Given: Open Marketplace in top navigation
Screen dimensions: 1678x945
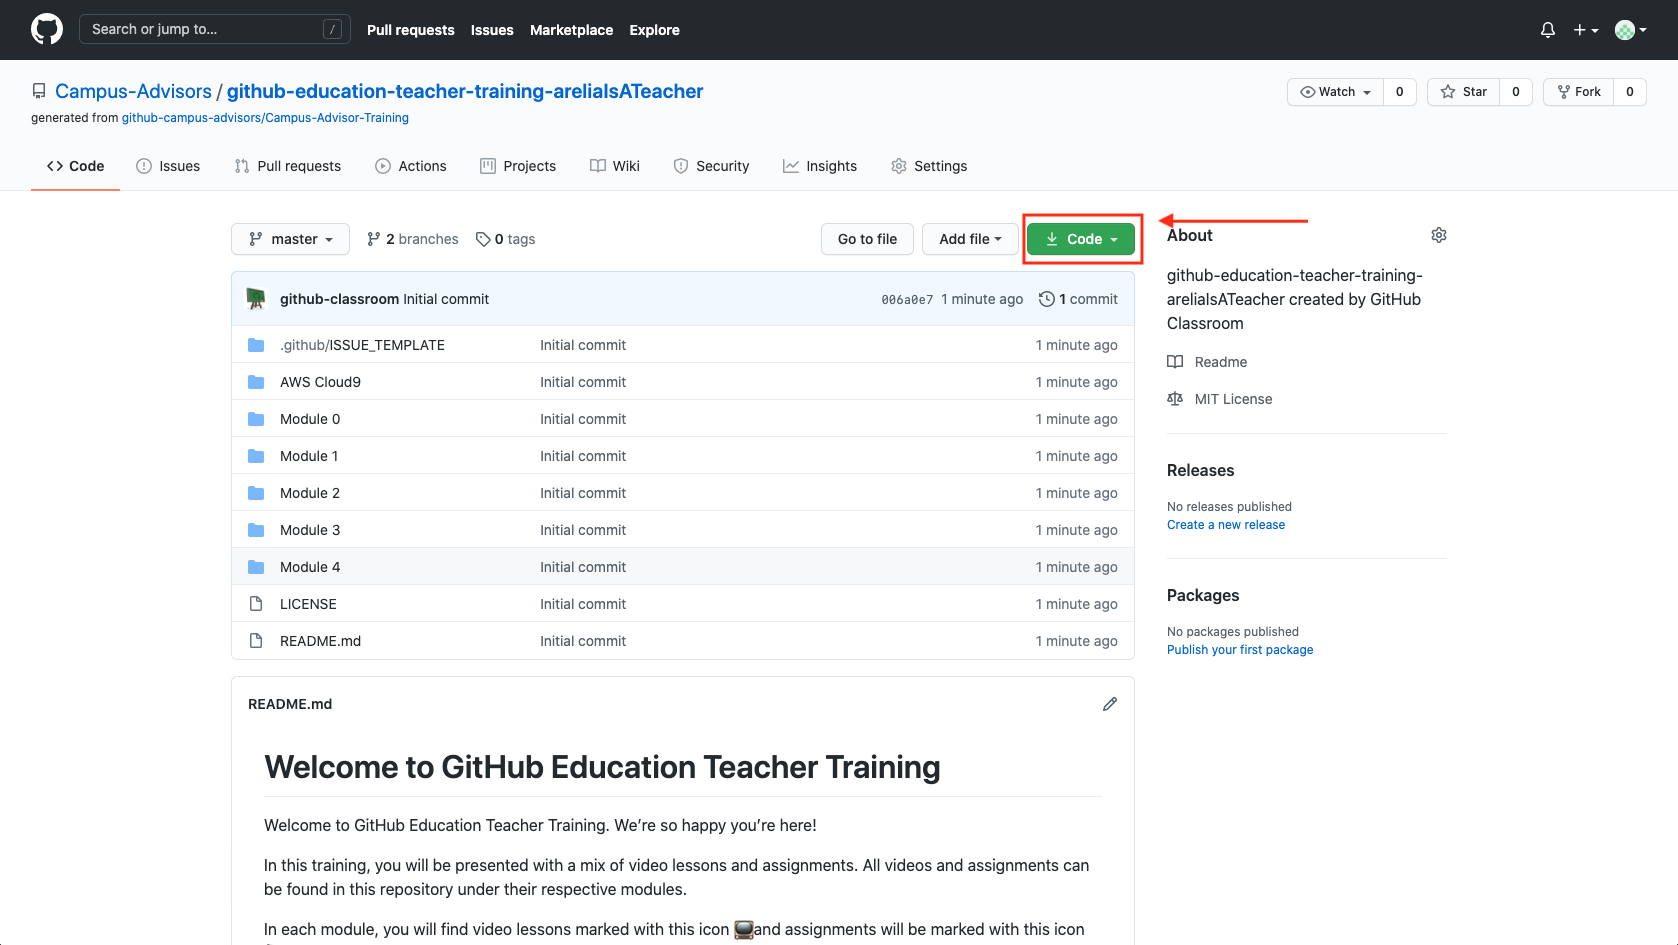Looking at the screenshot, I should click(571, 30).
